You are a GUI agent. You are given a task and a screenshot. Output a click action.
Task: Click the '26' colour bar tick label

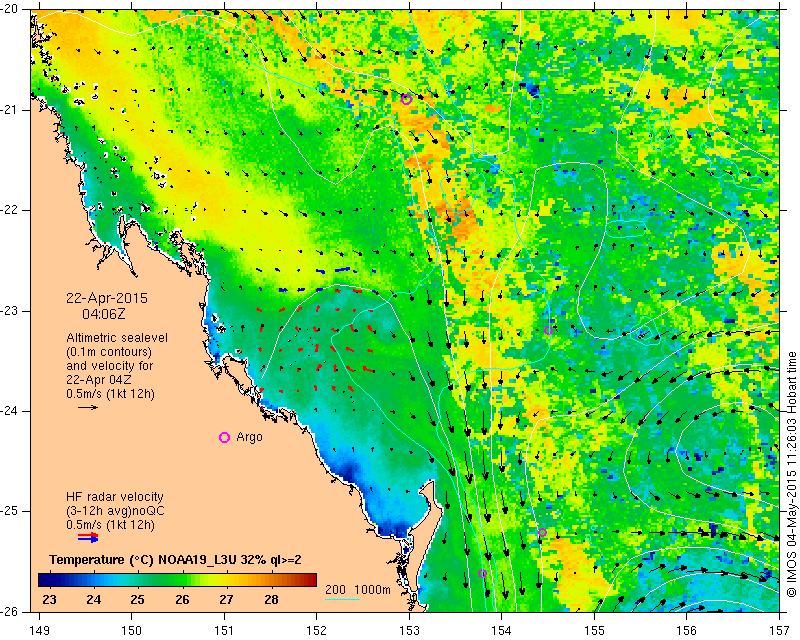(182, 600)
